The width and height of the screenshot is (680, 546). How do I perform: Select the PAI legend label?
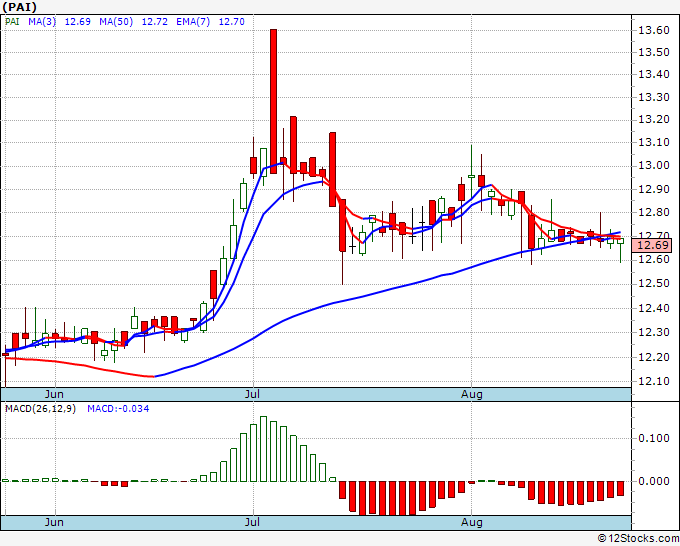click(x=12, y=22)
